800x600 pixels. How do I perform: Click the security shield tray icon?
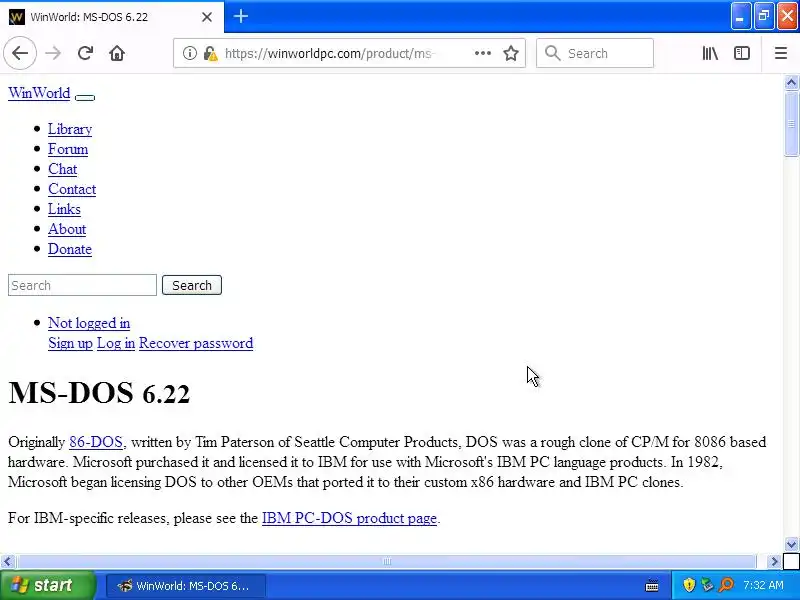(x=689, y=585)
